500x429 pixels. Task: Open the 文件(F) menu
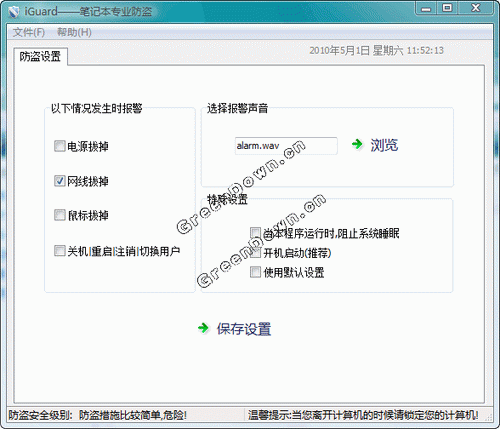(29, 32)
